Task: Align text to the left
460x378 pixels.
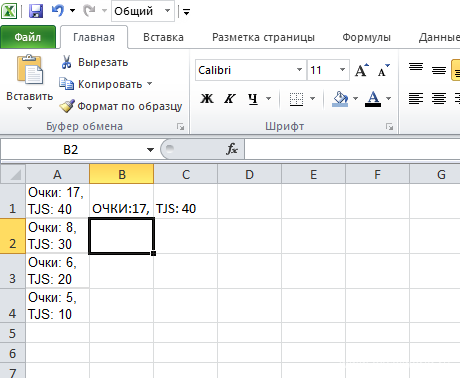Action: pos(416,98)
